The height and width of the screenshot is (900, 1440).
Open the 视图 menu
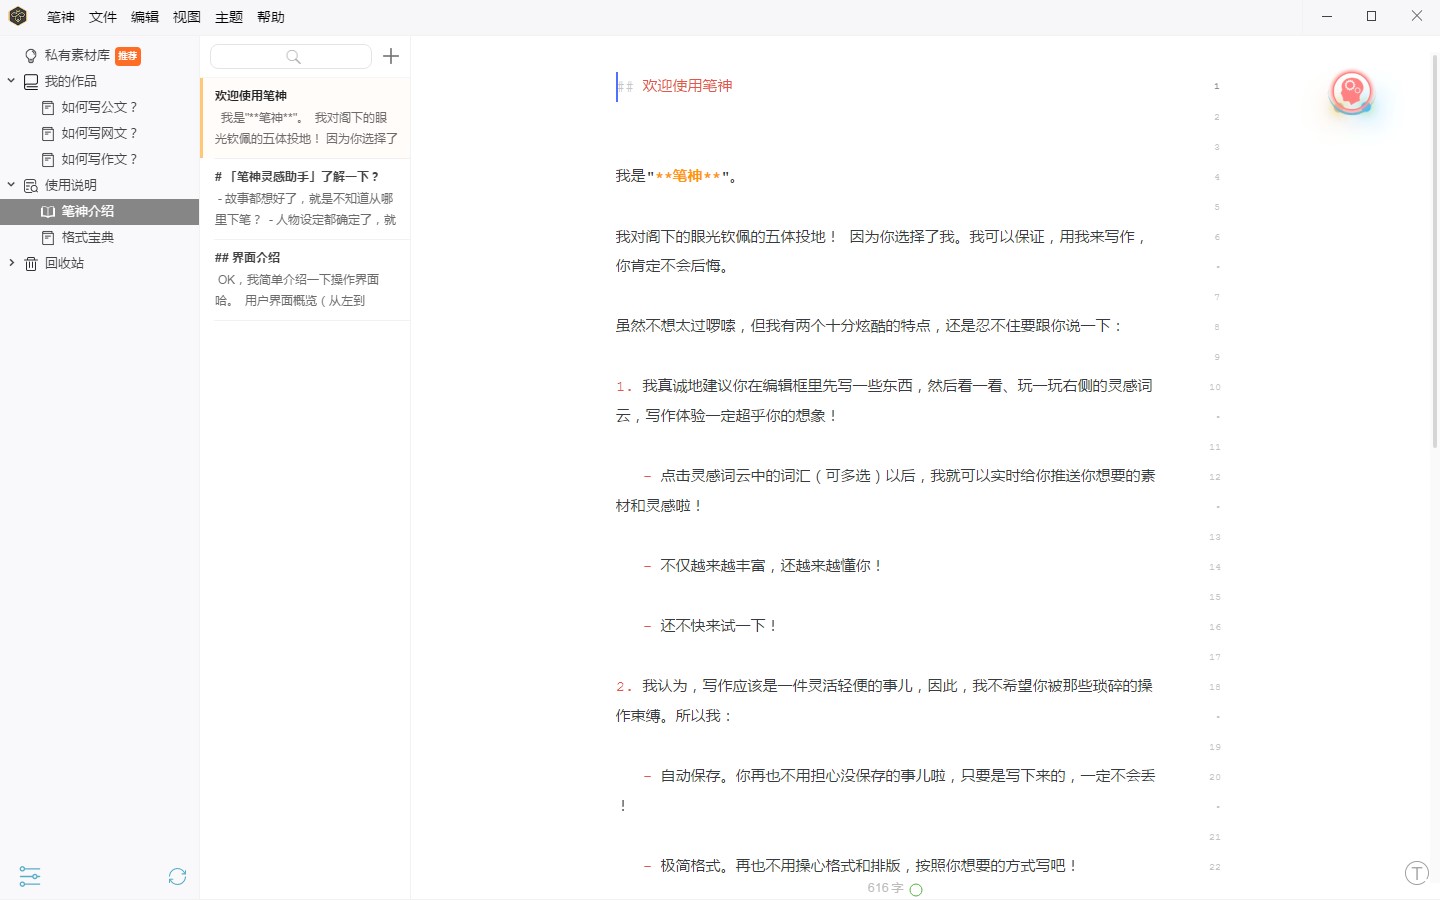pyautogui.click(x=186, y=17)
